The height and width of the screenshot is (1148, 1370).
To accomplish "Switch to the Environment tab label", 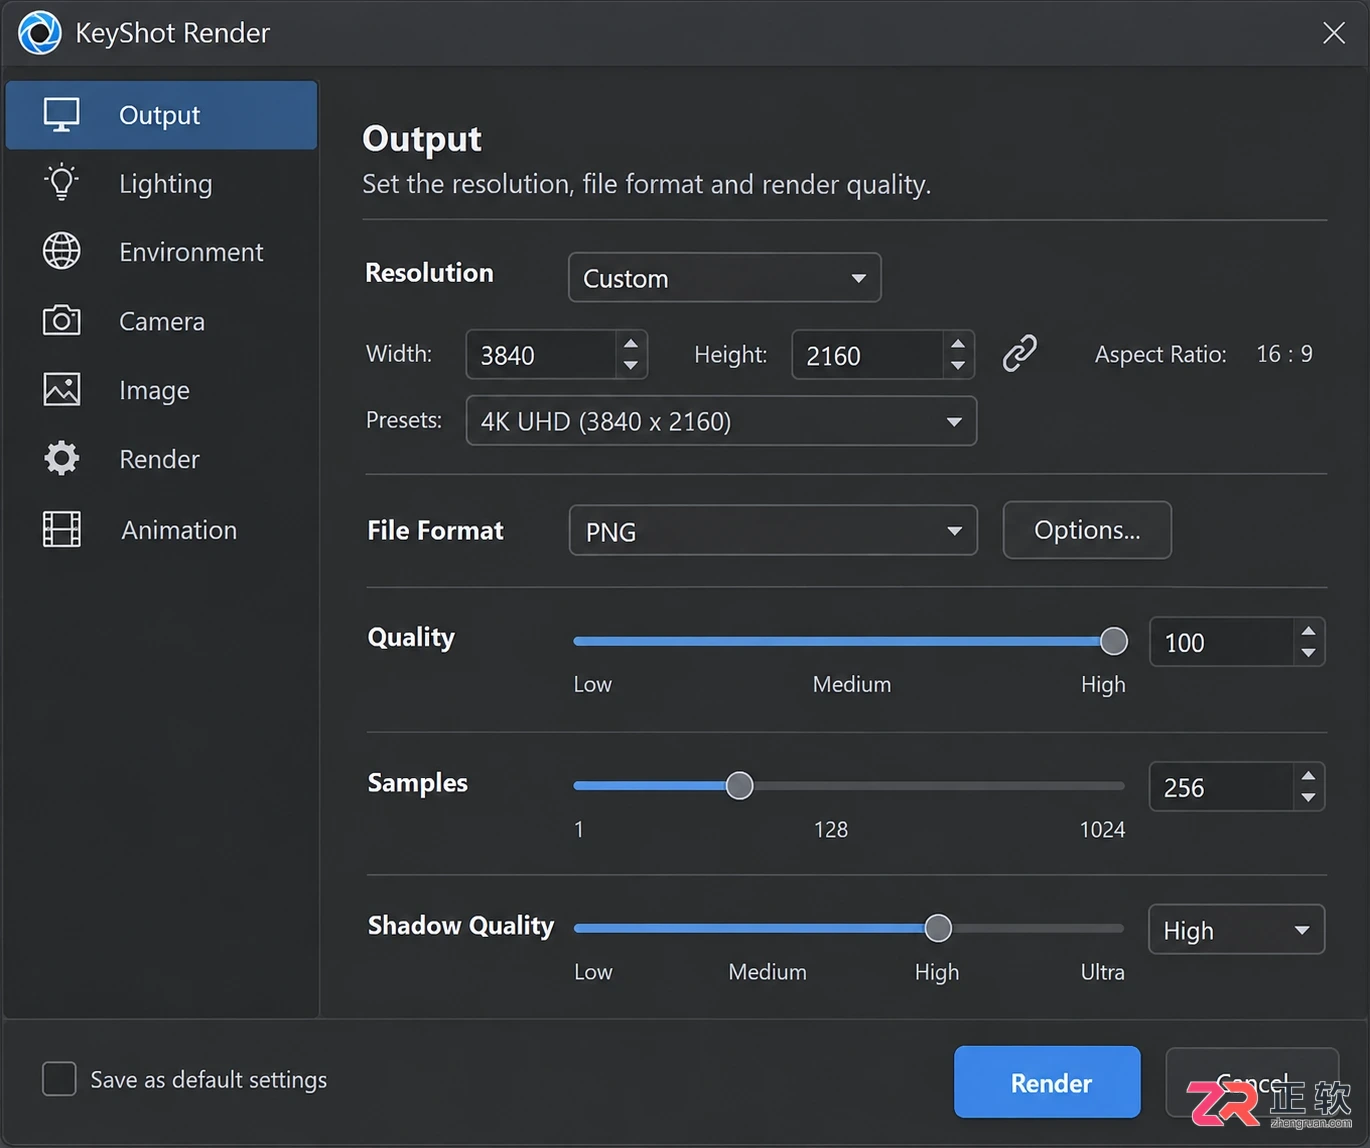I will (x=191, y=252).
